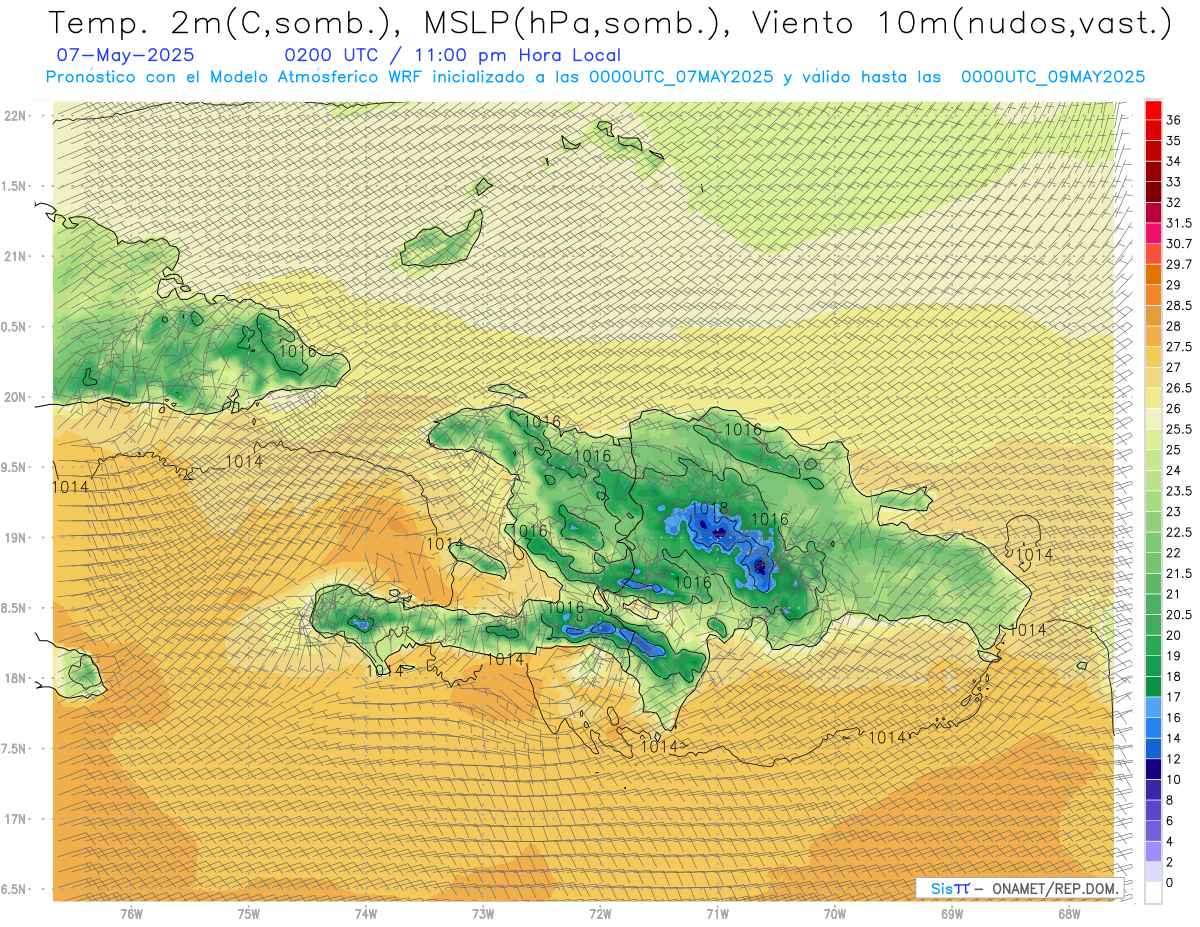1200x927 pixels.
Task: Click legend value '31.5'
Action: click(x=1179, y=223)
